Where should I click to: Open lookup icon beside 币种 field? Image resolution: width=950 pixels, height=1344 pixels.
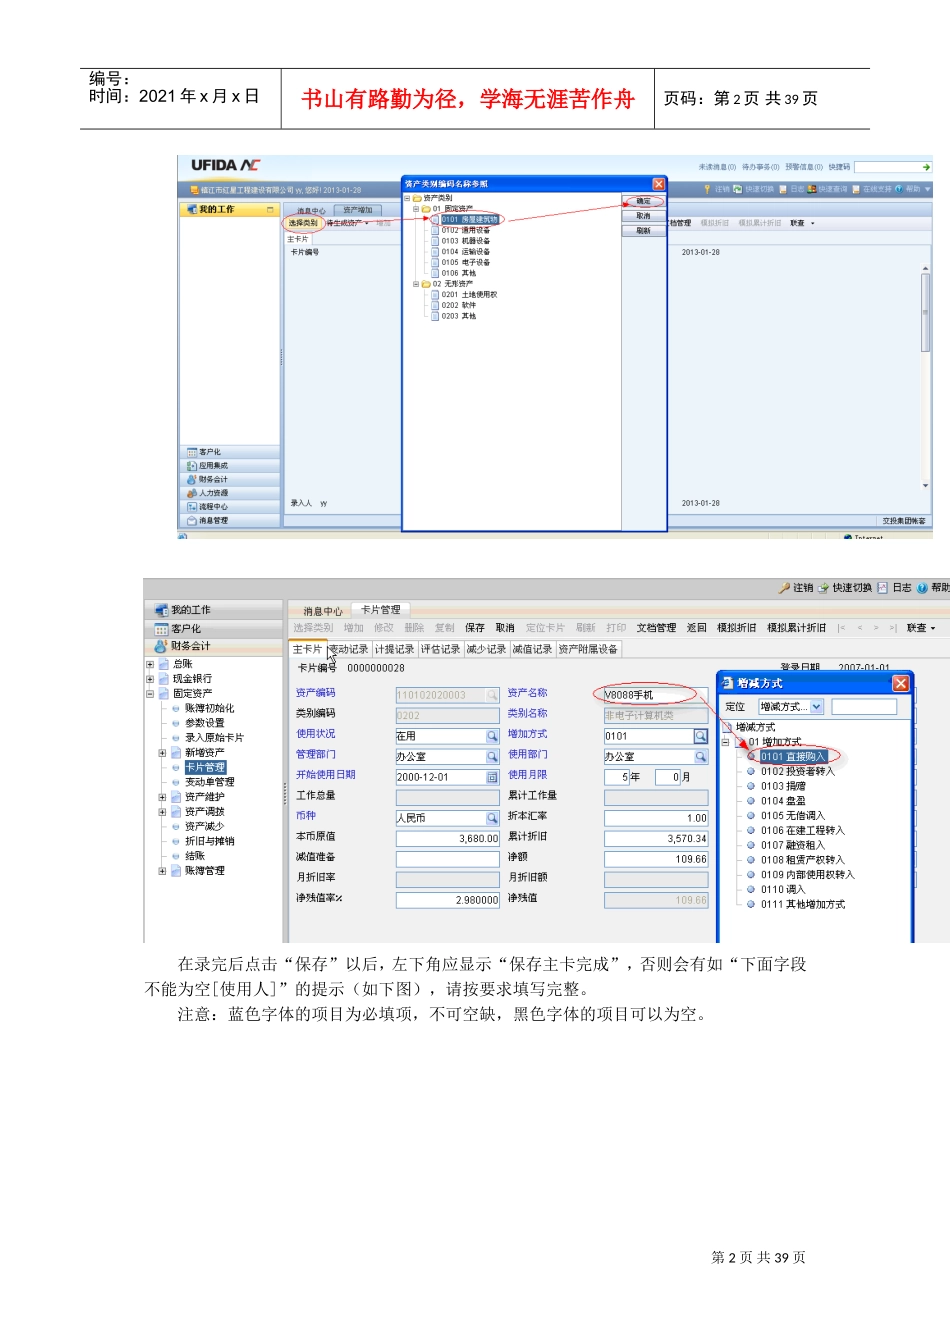492,818
